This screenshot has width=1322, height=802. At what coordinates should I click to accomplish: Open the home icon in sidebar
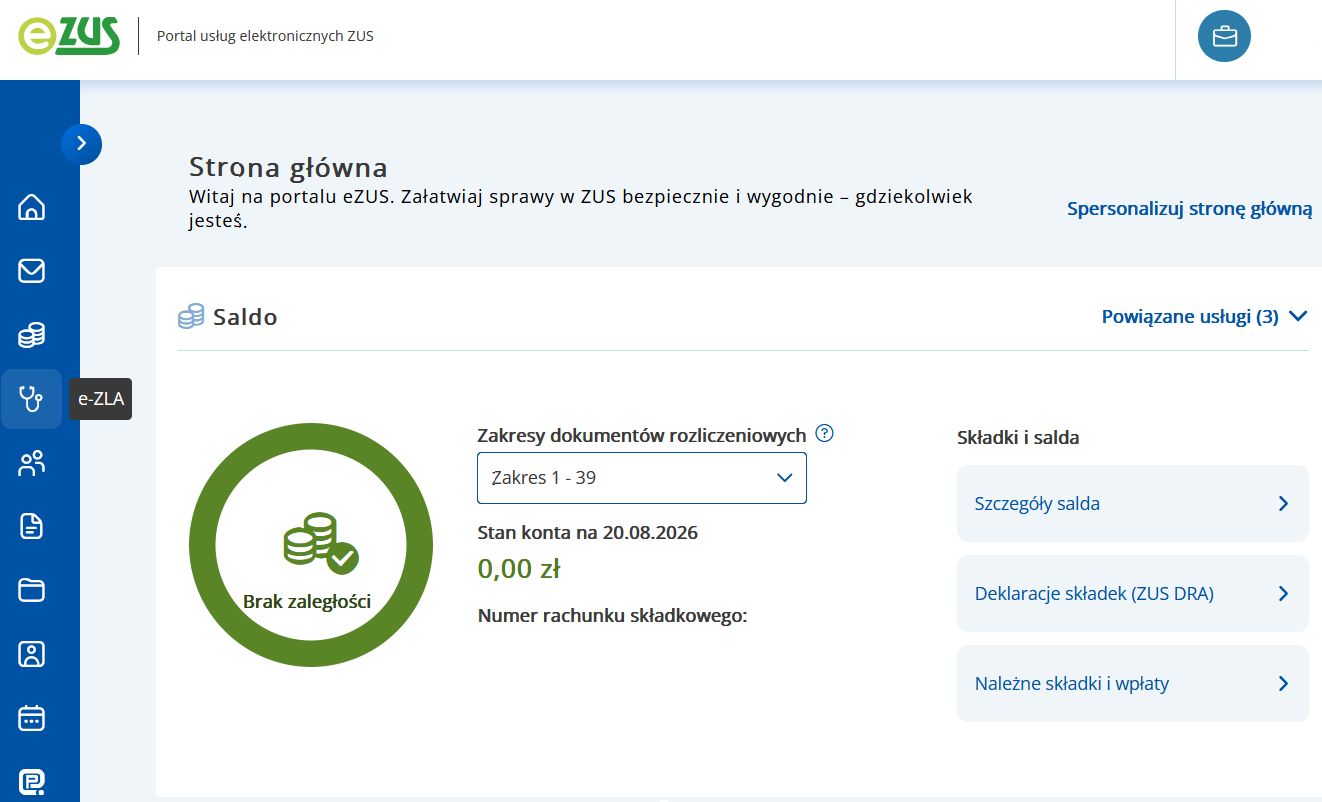(x=31, y=207)
